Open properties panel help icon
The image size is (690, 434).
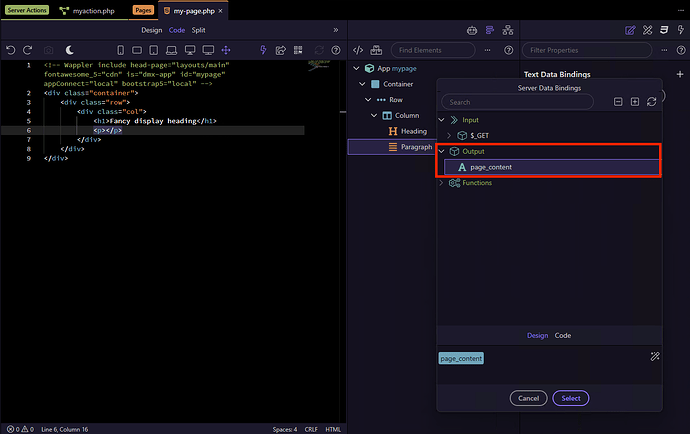681,50
